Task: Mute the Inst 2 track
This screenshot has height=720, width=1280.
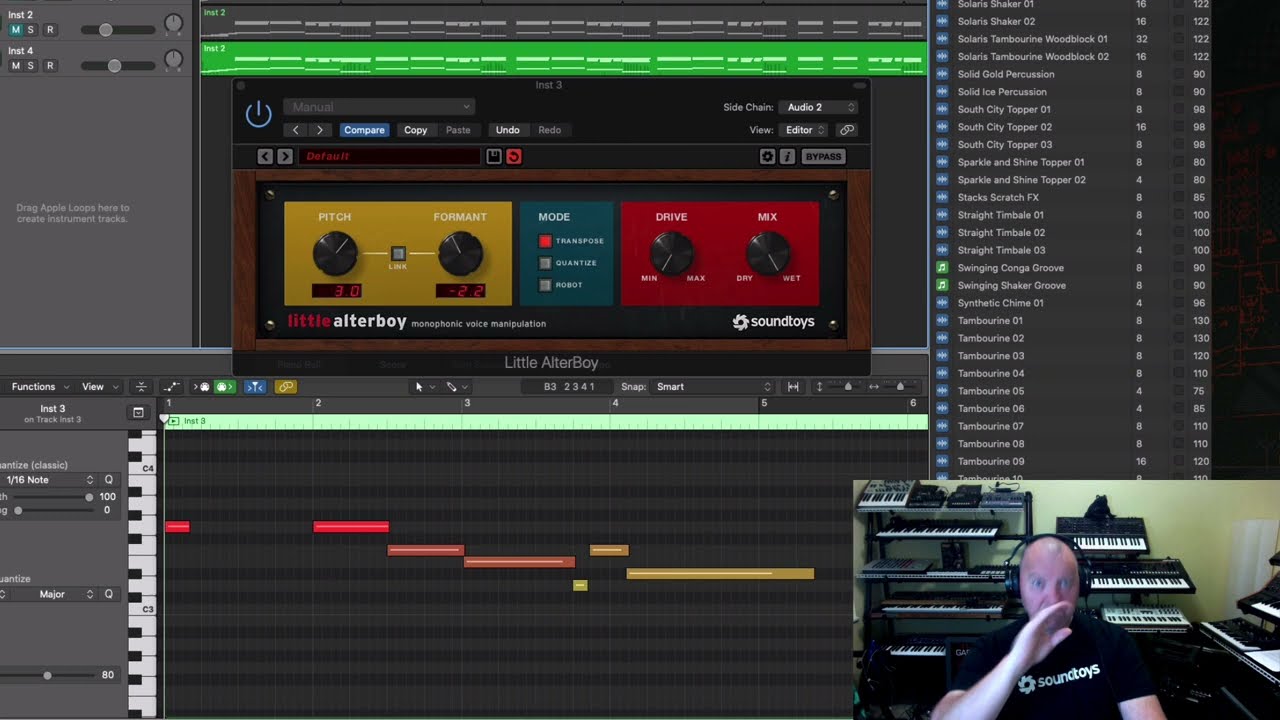Action: tap(15, 30)
